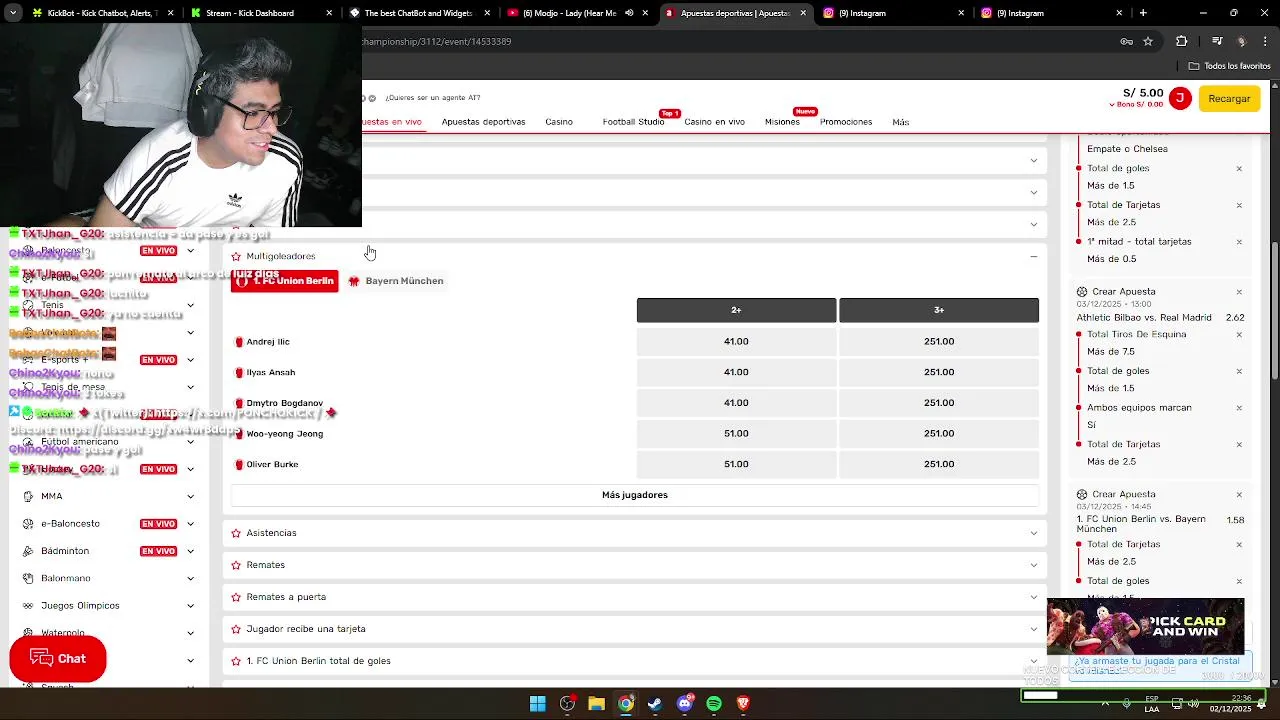Click the Balonmano sport icon
This screenshot has height=720, width=1280.
coord(28,578)
